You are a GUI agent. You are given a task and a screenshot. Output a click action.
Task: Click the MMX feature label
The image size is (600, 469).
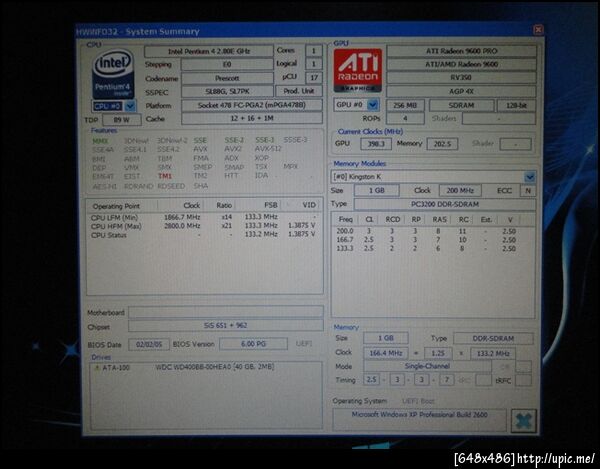(x=100, y=141)
